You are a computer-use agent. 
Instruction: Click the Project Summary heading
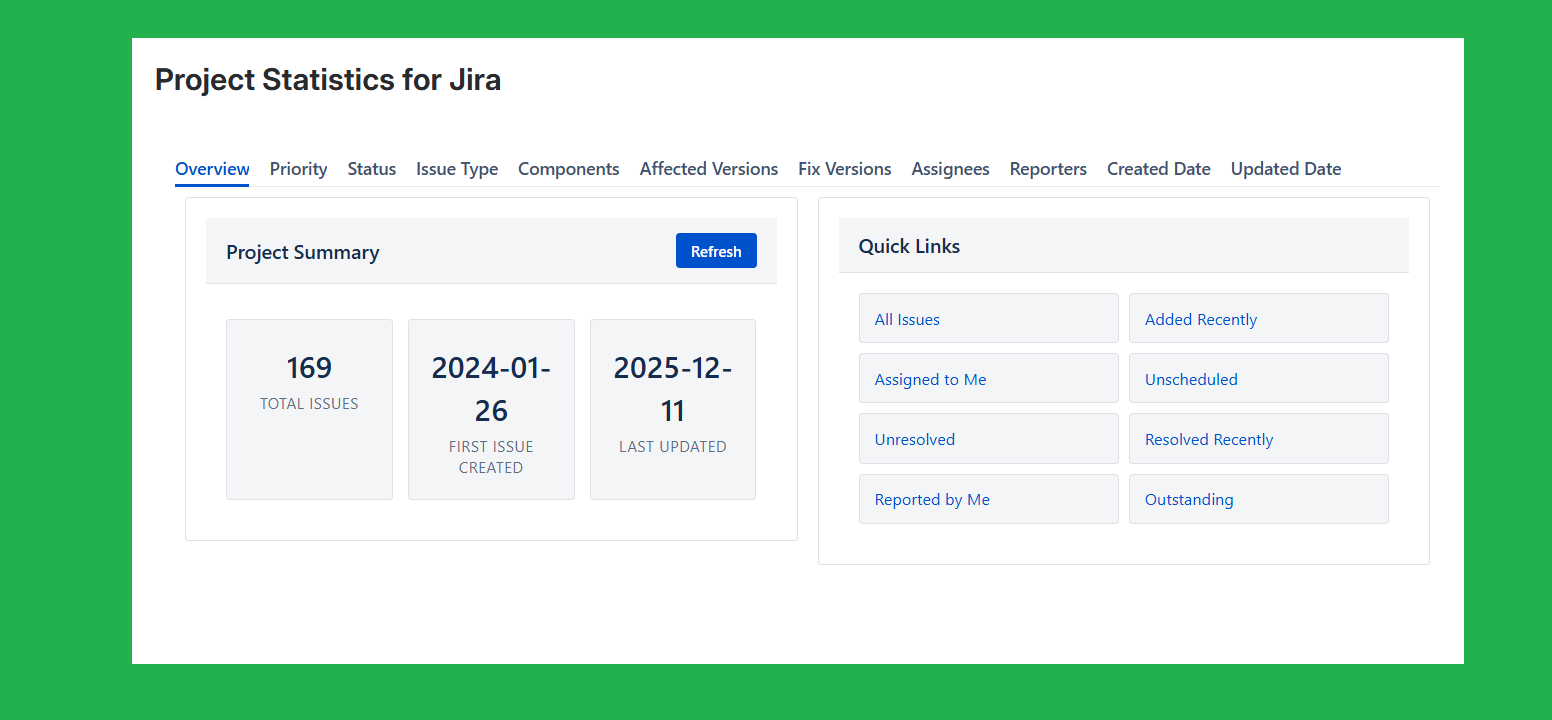coord(303,252)
